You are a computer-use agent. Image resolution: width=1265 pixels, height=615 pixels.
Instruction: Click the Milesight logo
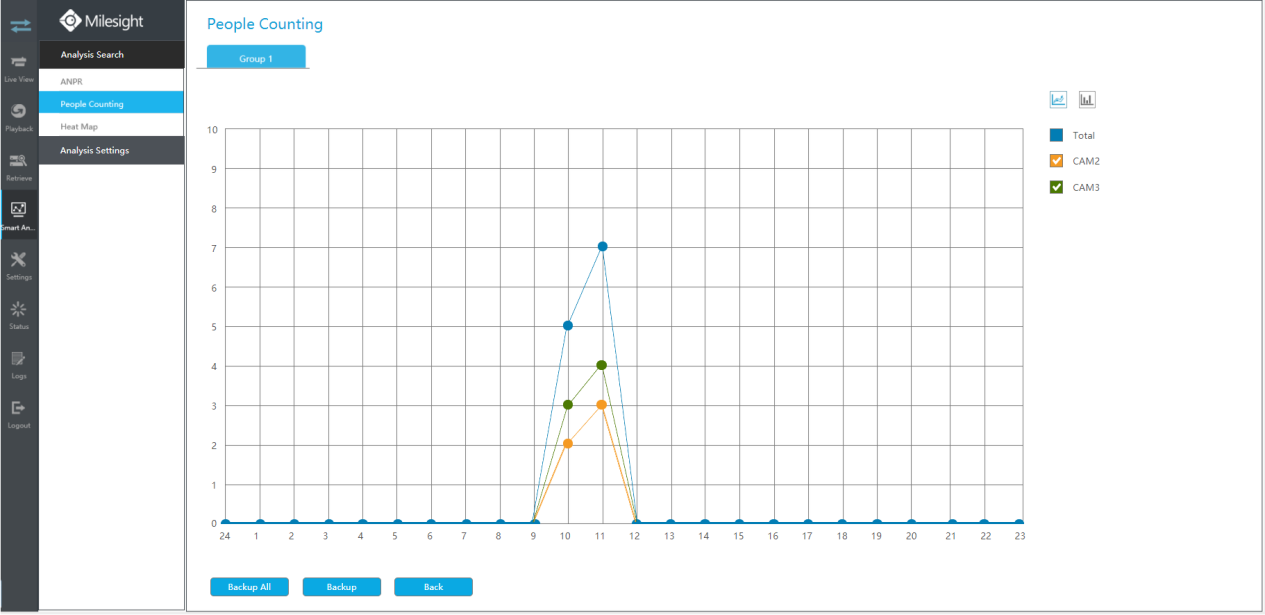point(103,20)
